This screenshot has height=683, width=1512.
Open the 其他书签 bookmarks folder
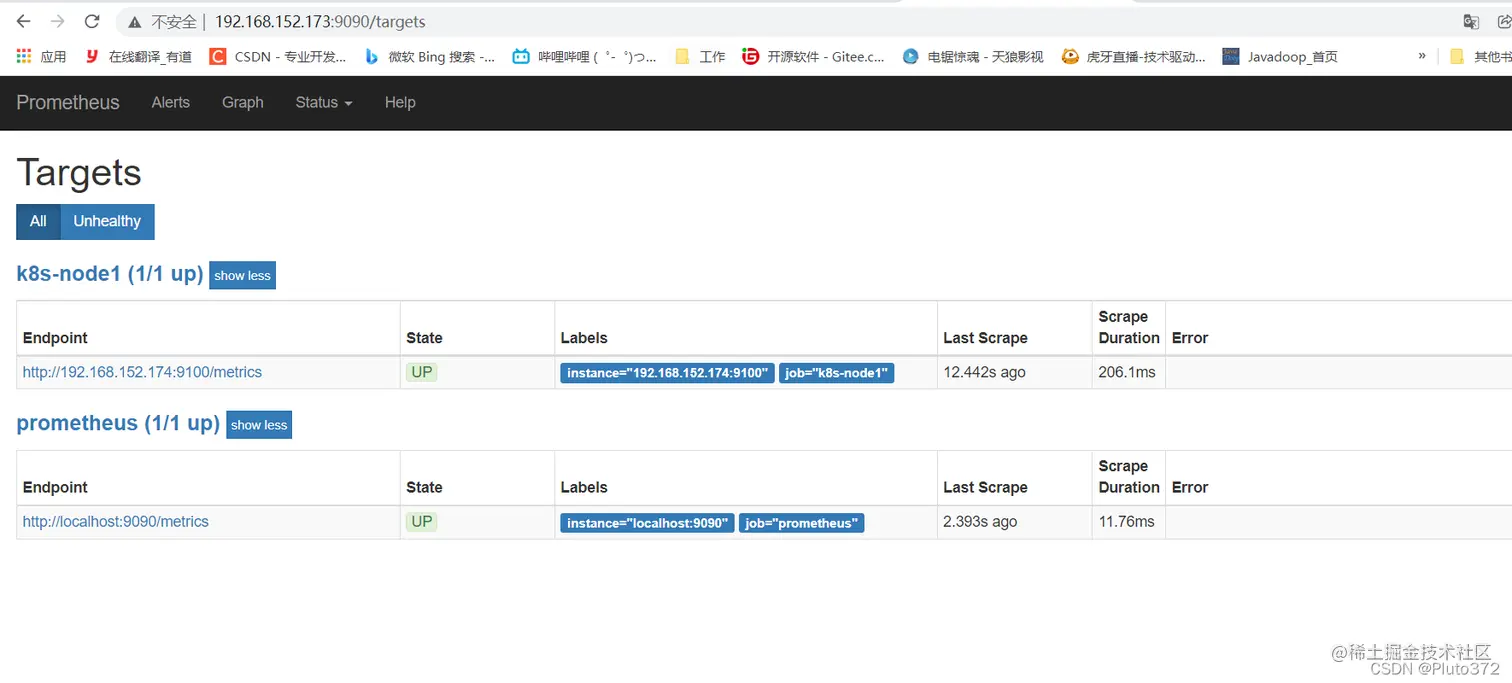[x=1480, y=57]
